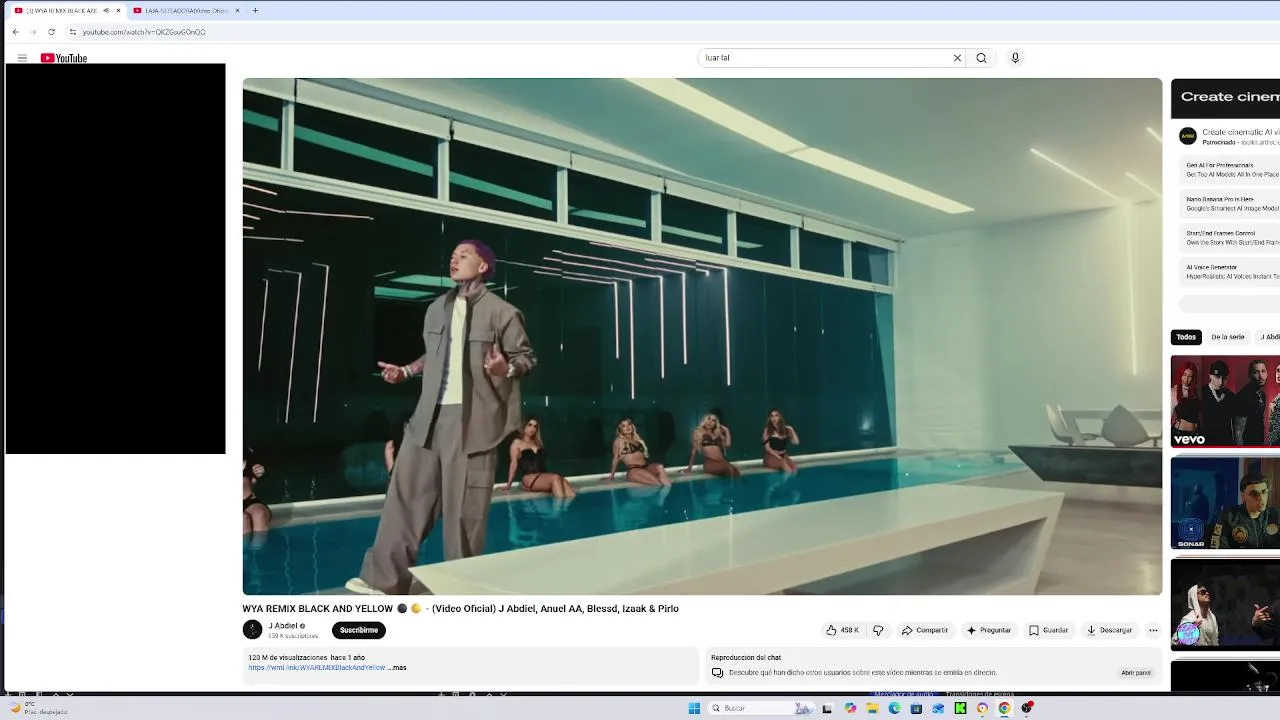Switch to the WYA REMIX browser tab
1280x720 pixels.
click(x=66, y=10)
